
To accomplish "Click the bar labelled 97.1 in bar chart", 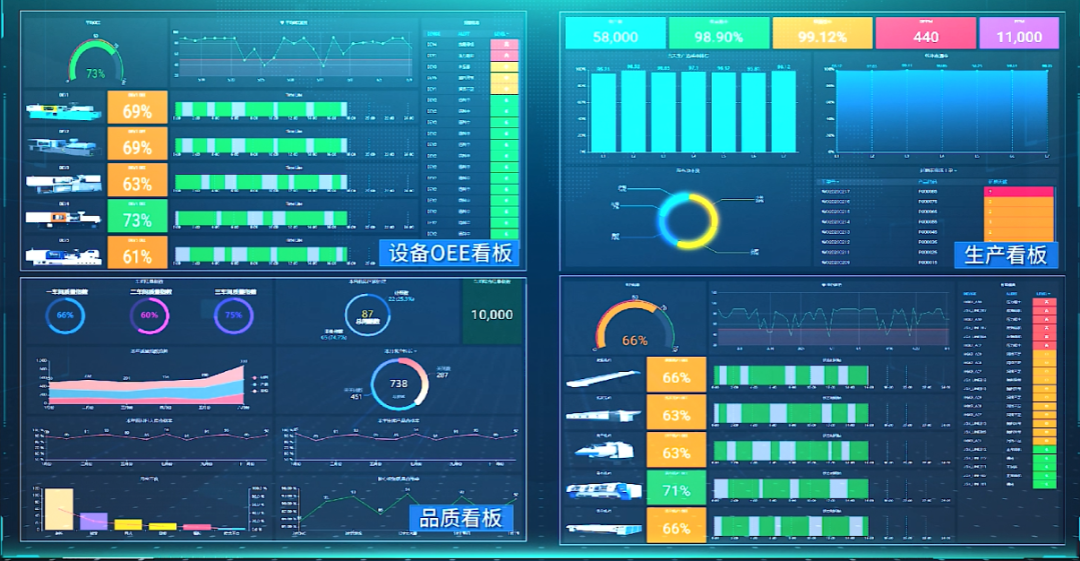I will click(x=693, y=112).
